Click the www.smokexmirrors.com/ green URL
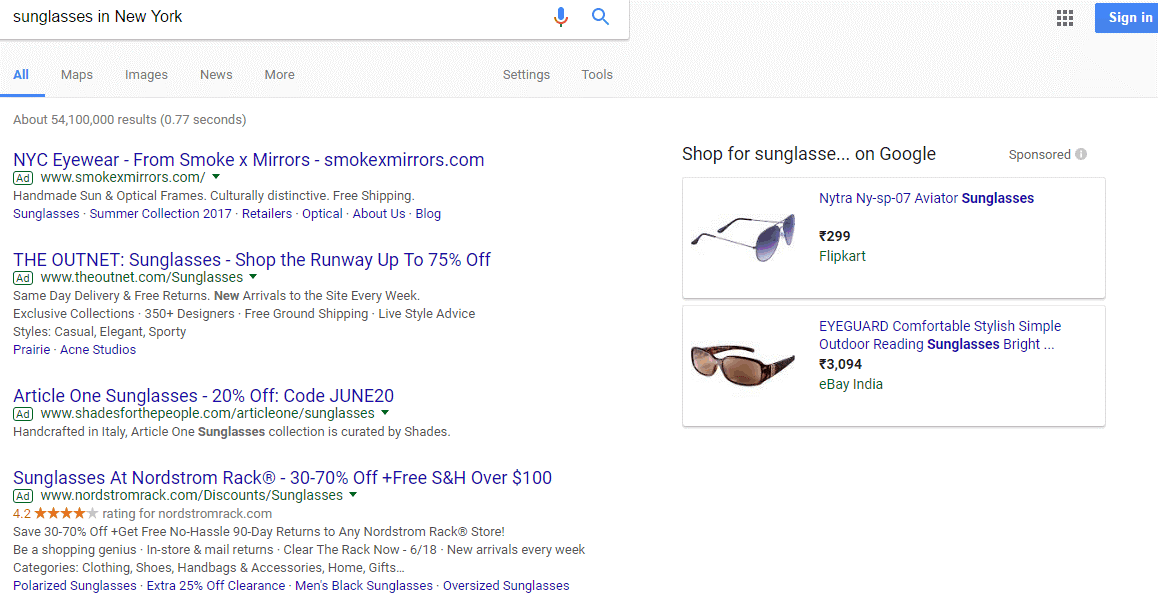Image resolution: width=1158 pixels, height=616 pixels. coord(123,177)
